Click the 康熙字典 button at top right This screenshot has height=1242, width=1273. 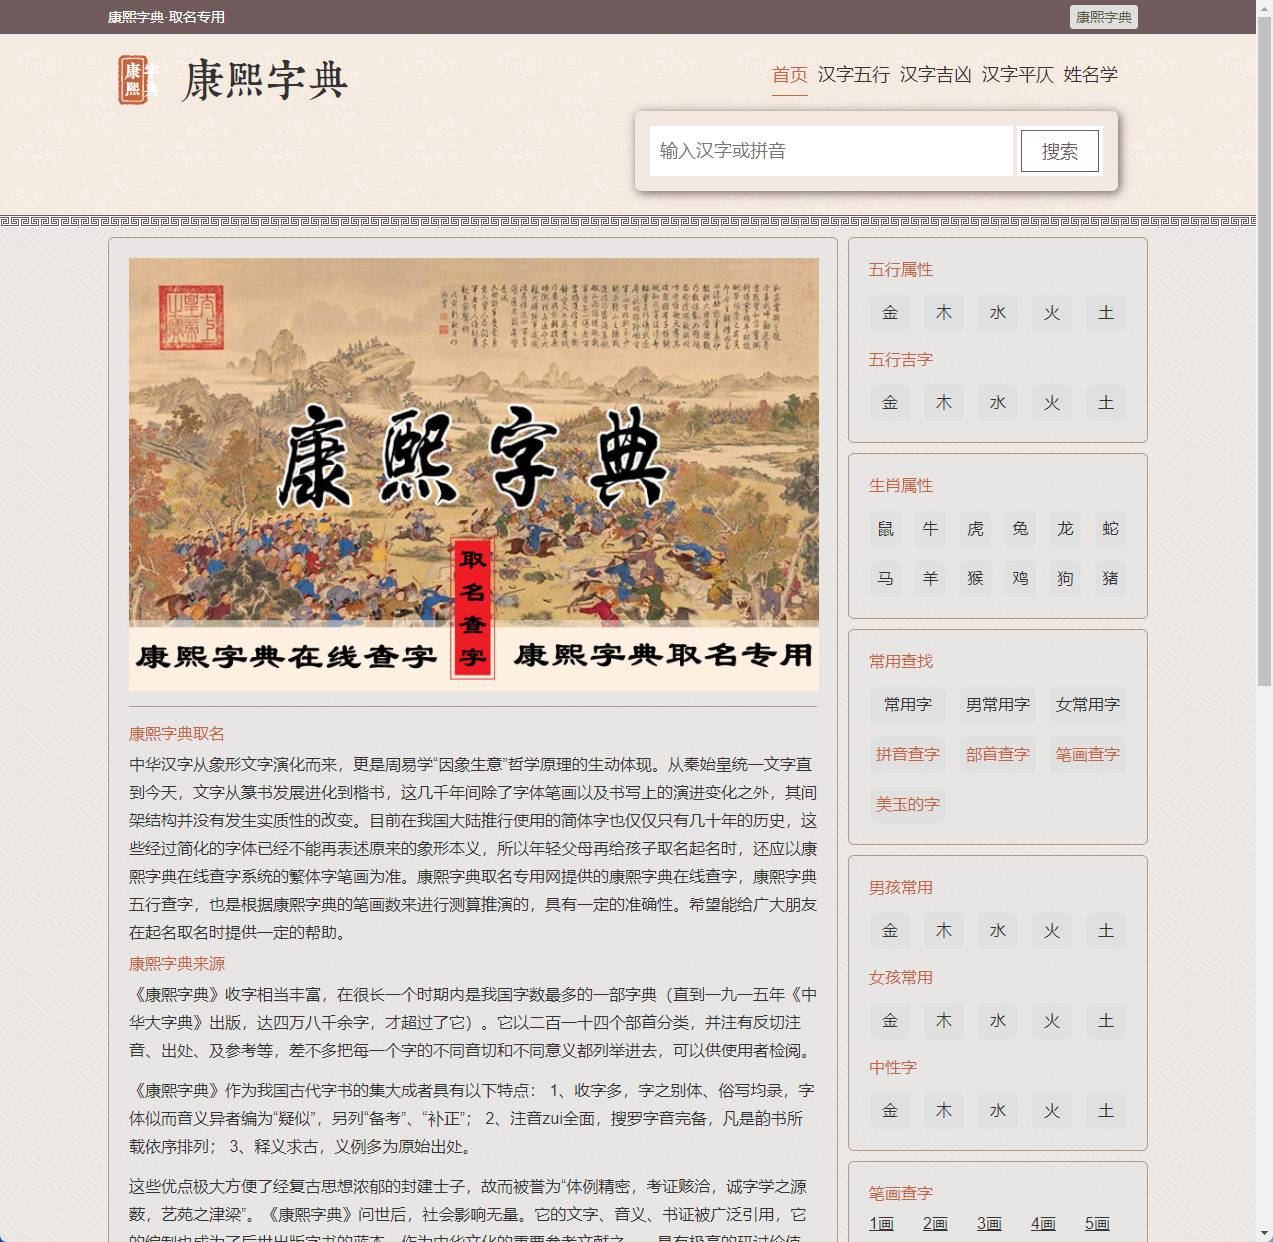point(1103,17)
